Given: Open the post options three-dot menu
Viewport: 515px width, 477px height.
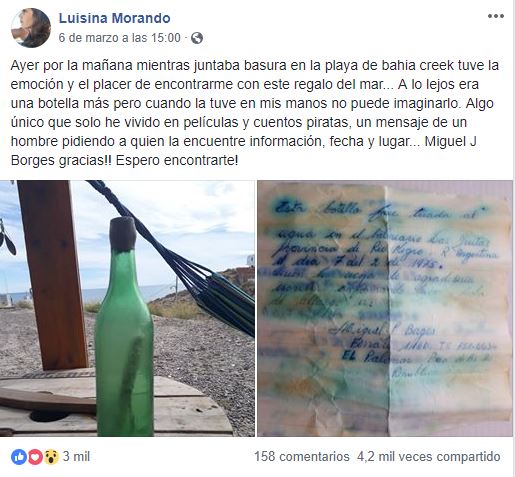Looking at the screenshot, I should pos(496,16).
